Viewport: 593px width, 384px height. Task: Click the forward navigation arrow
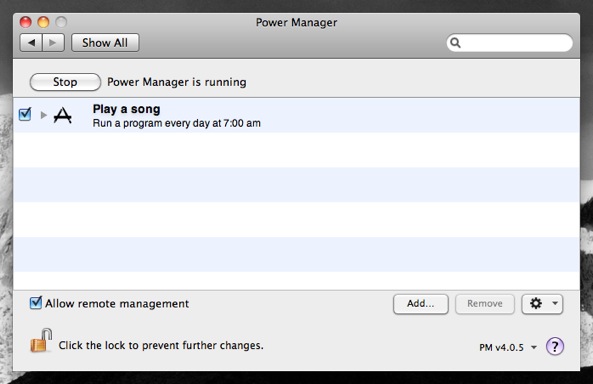tap(53, 43)
